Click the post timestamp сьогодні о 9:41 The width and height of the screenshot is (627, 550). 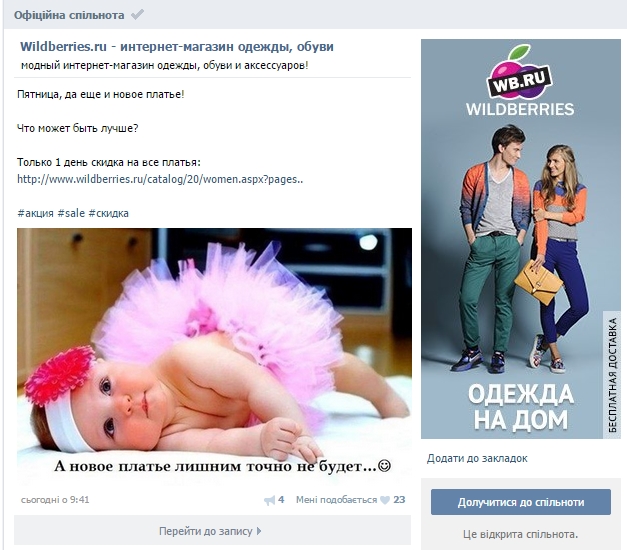tap(55, 500)
